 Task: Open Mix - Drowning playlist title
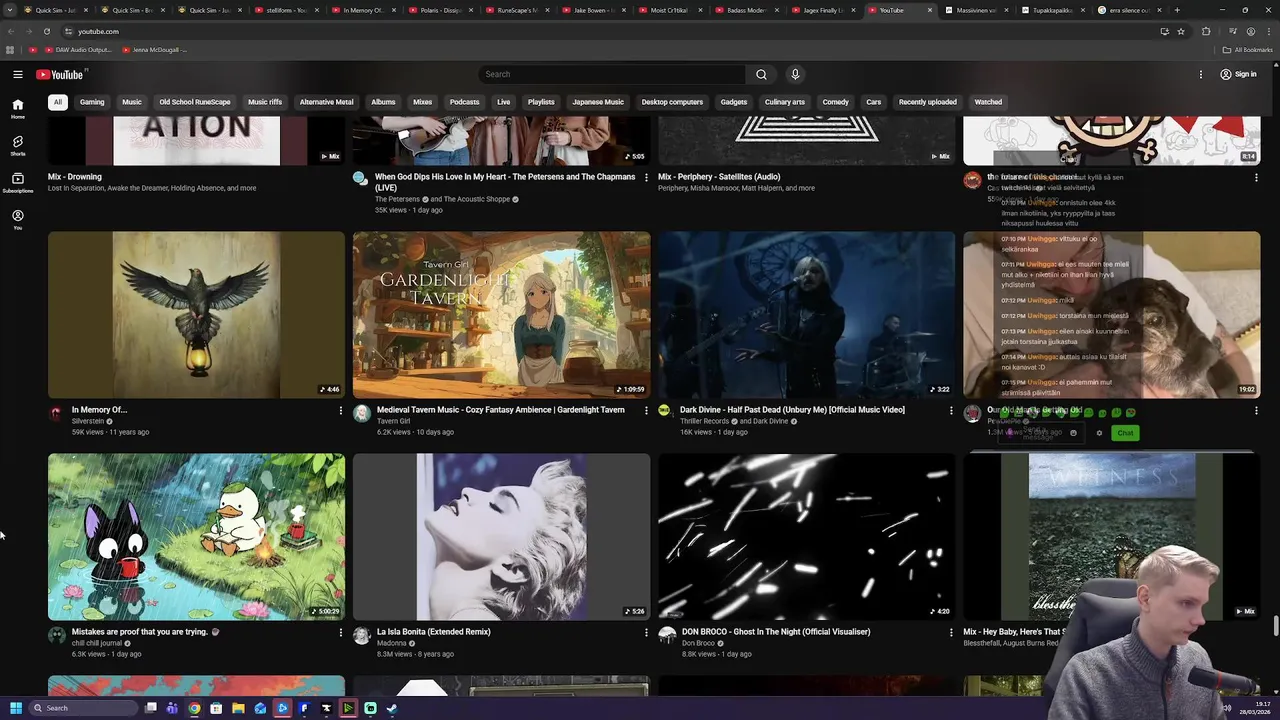tap(75, 177)
